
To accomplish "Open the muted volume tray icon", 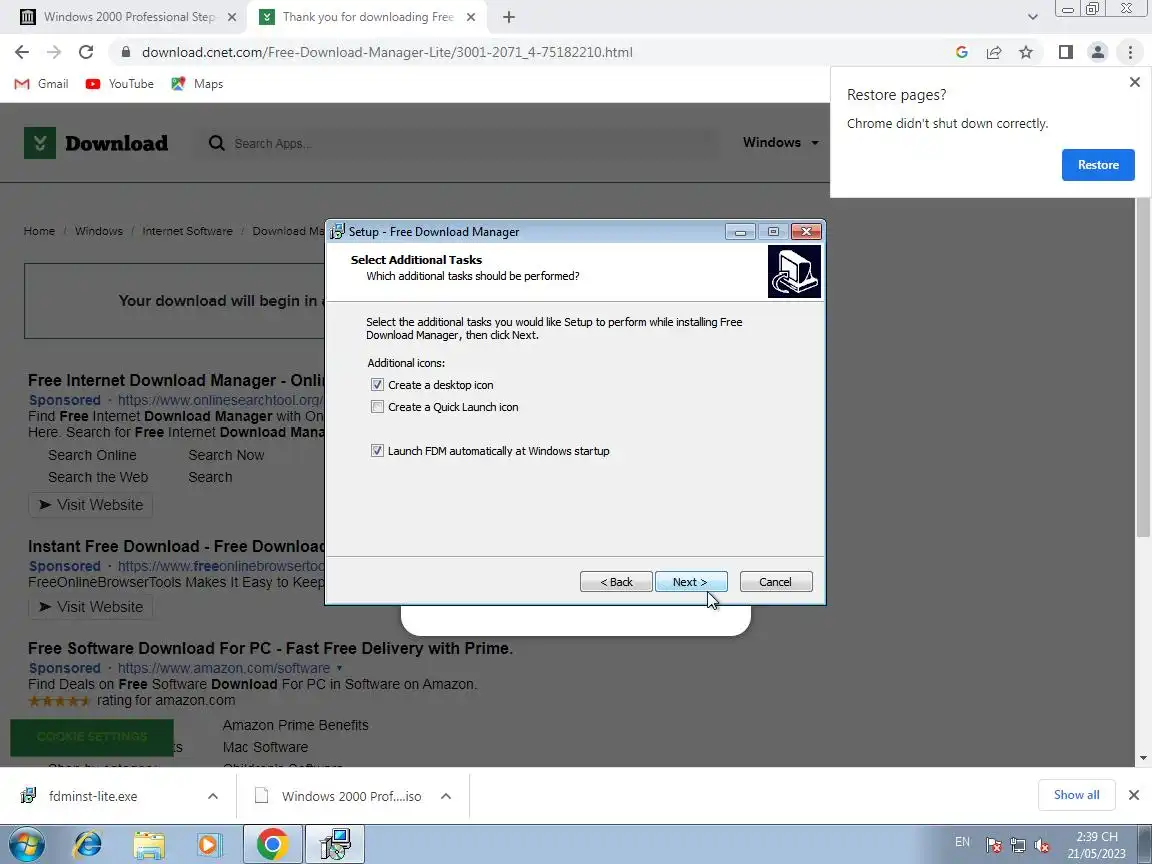I will tap(1042, 846).
